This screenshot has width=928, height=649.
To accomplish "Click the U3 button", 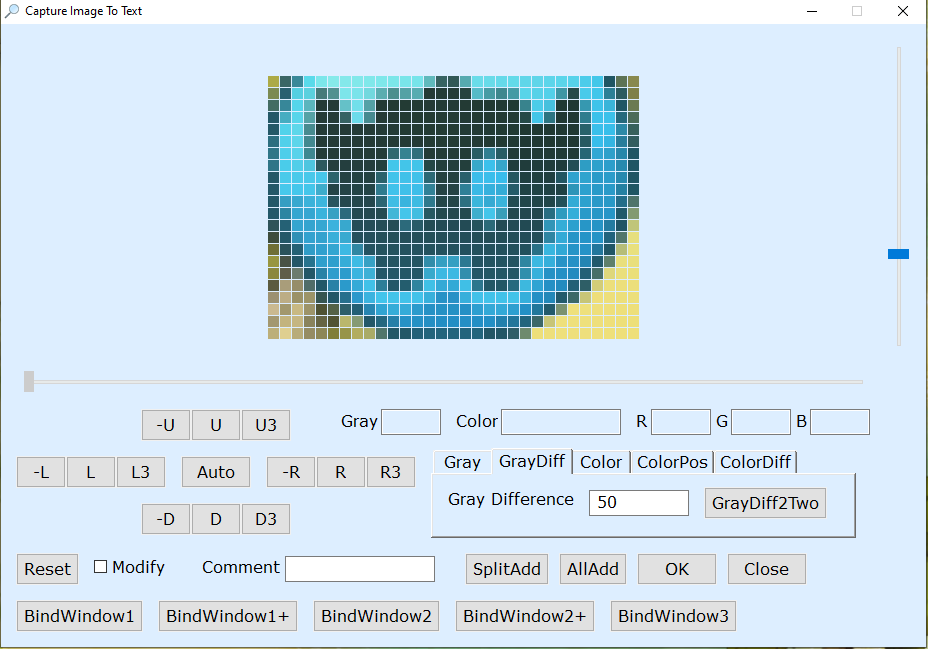I will 266,425.
